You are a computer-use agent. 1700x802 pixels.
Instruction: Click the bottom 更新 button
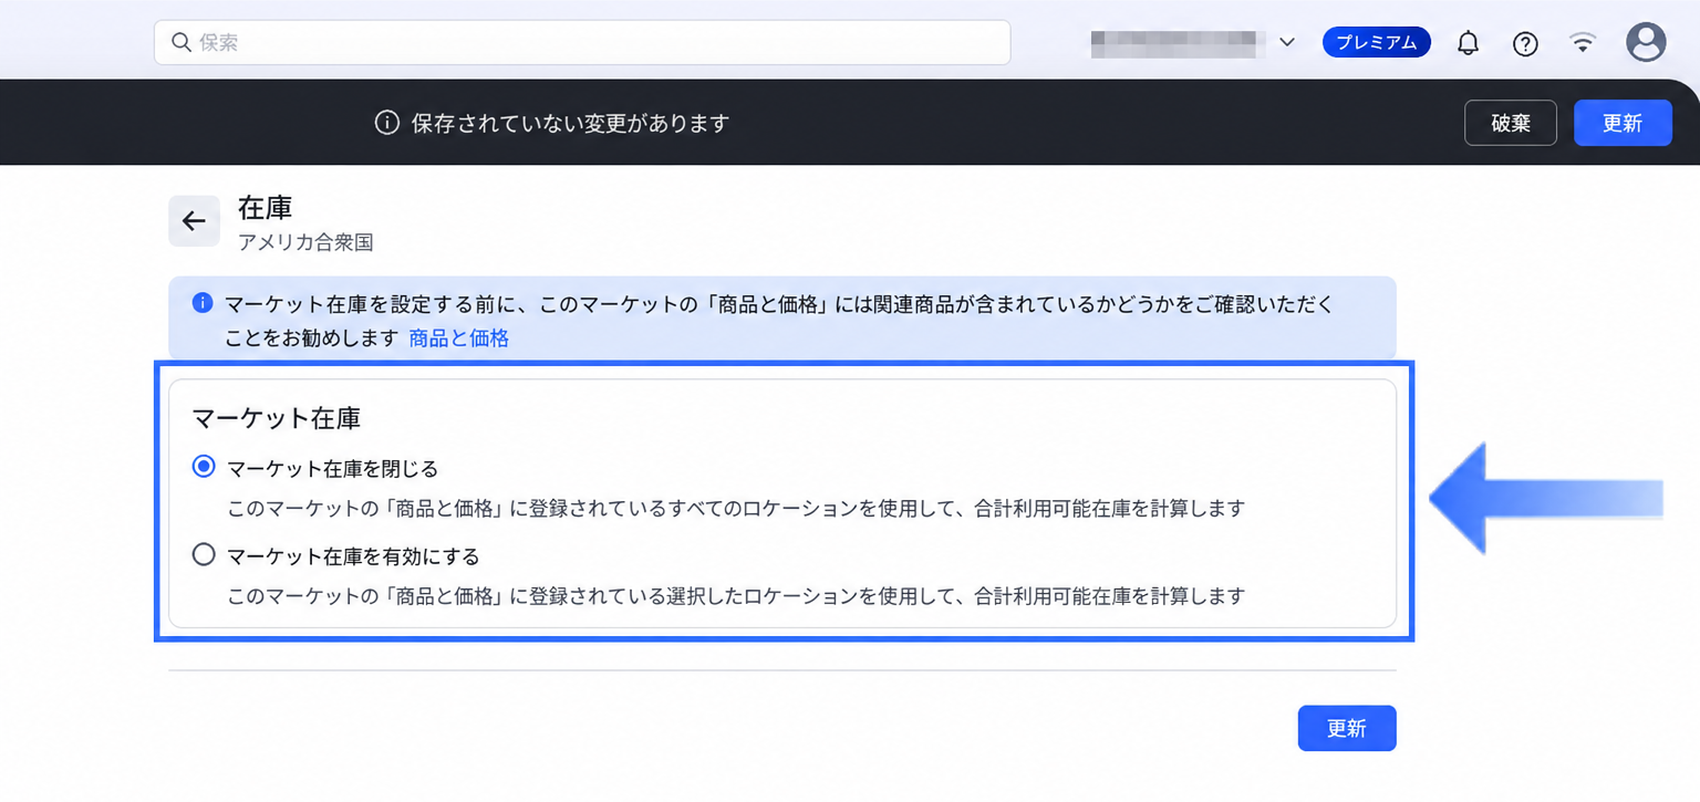point(1346,728)
